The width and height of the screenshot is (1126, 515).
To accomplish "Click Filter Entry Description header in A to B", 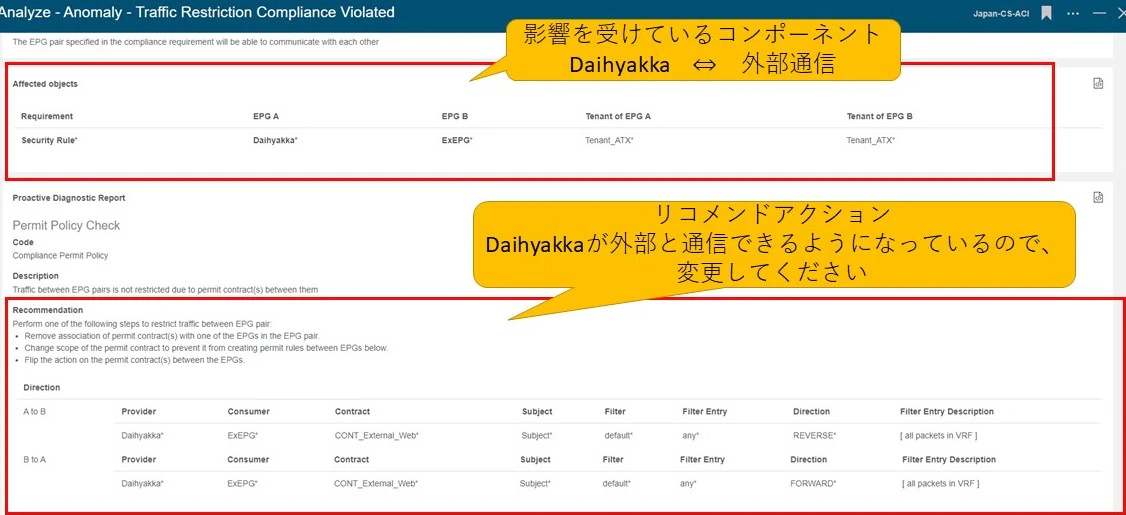I will 946,412.
